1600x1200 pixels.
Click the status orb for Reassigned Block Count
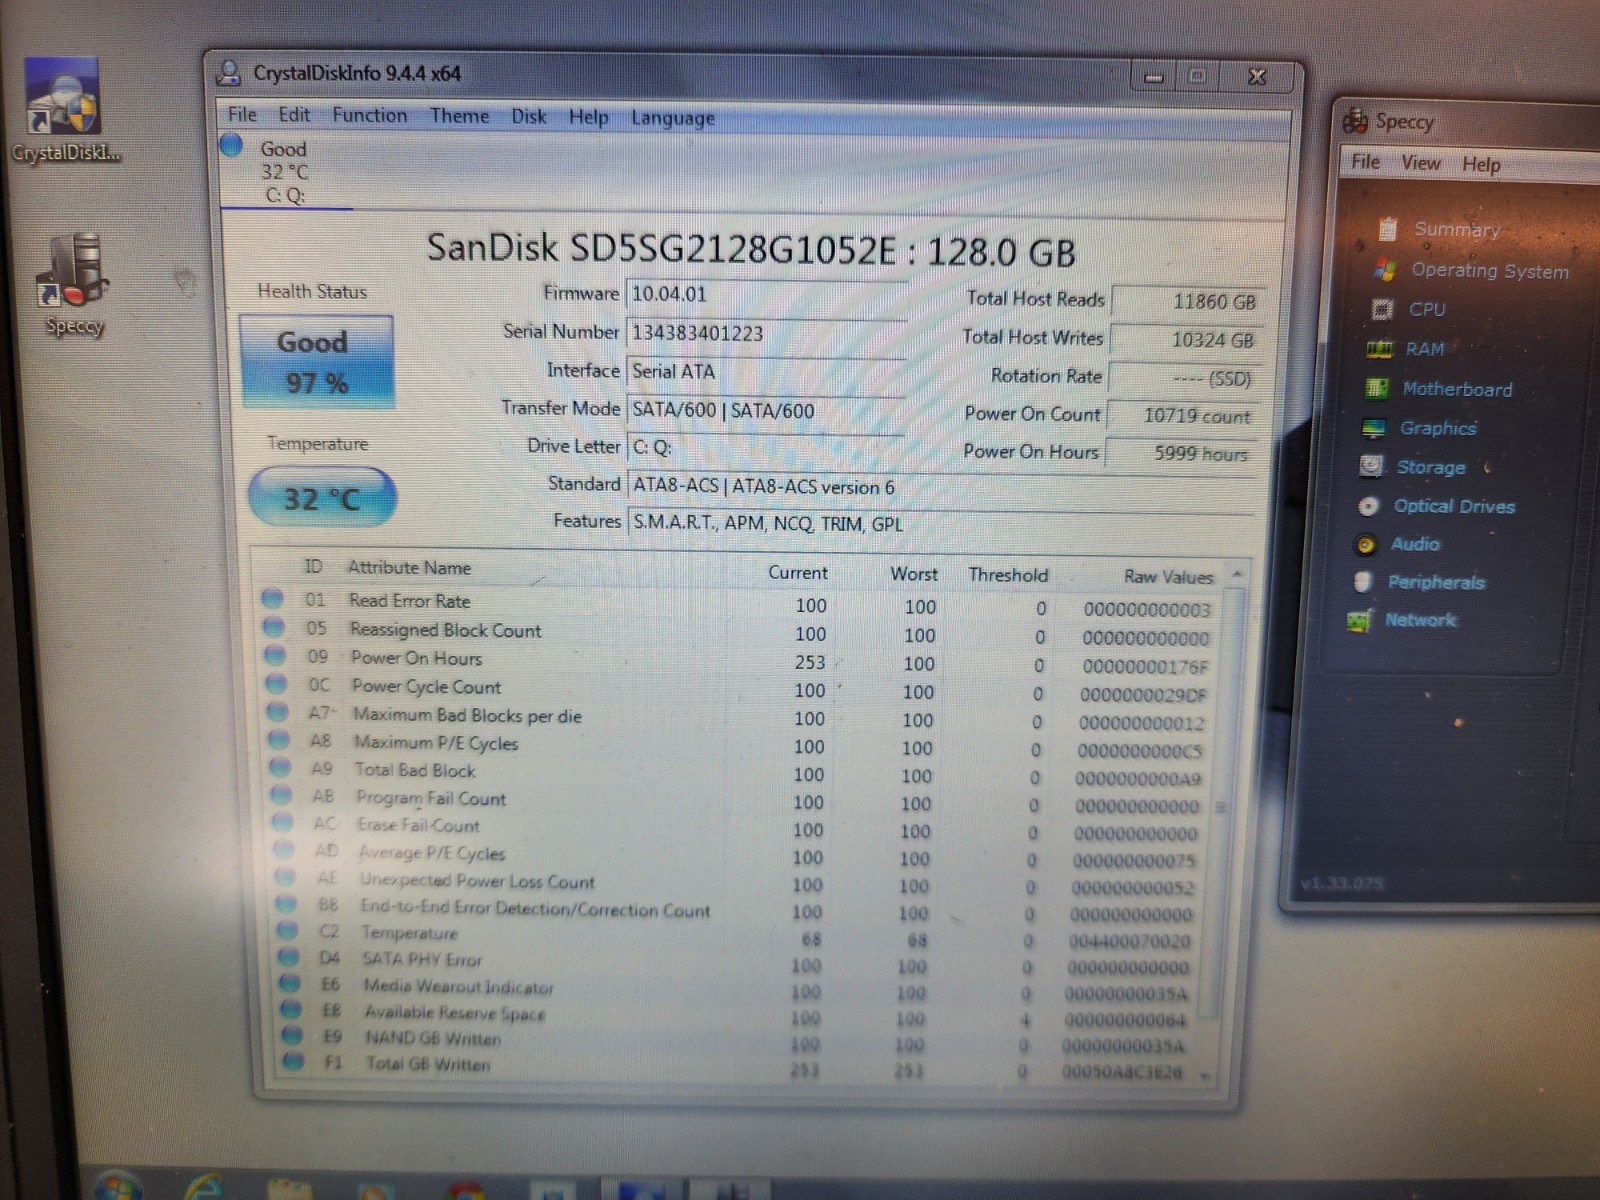coord(273,628)
